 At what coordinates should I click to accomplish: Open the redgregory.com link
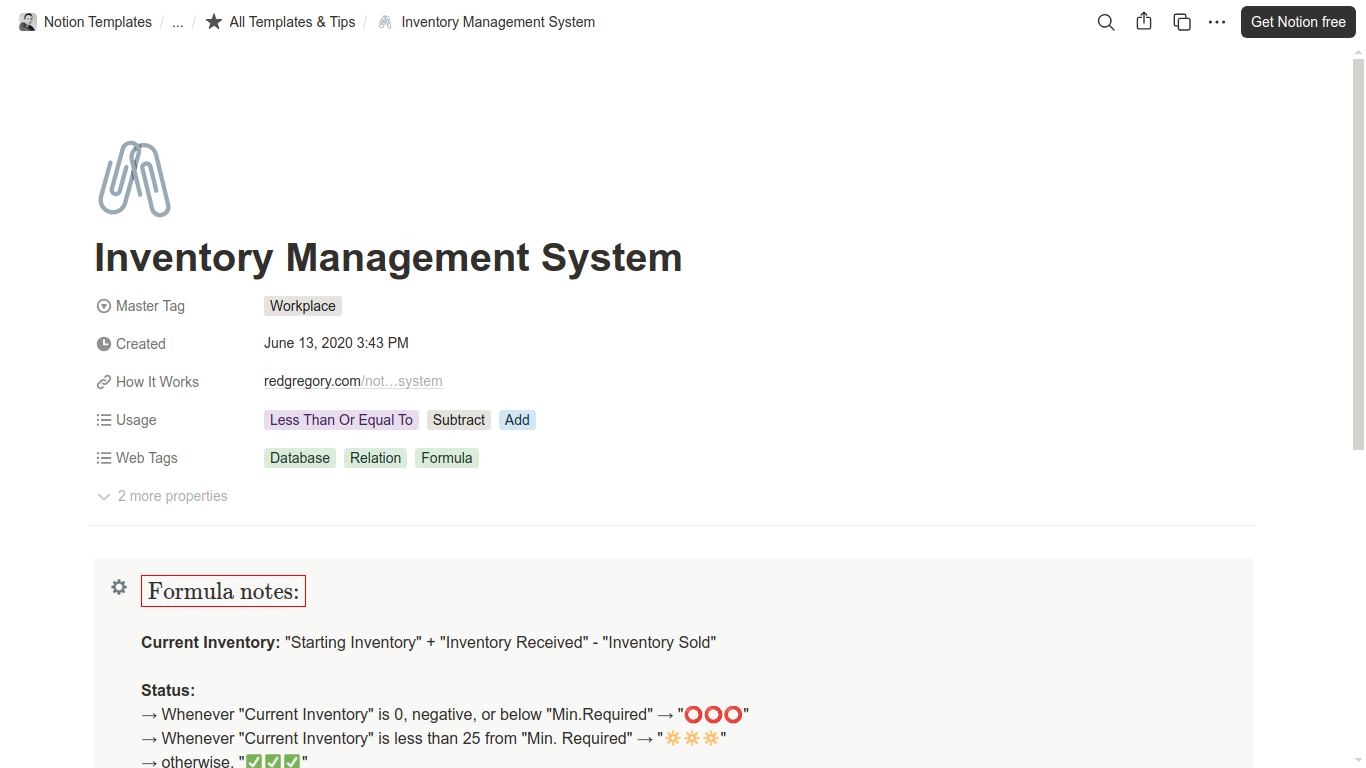tap(353, 381)
